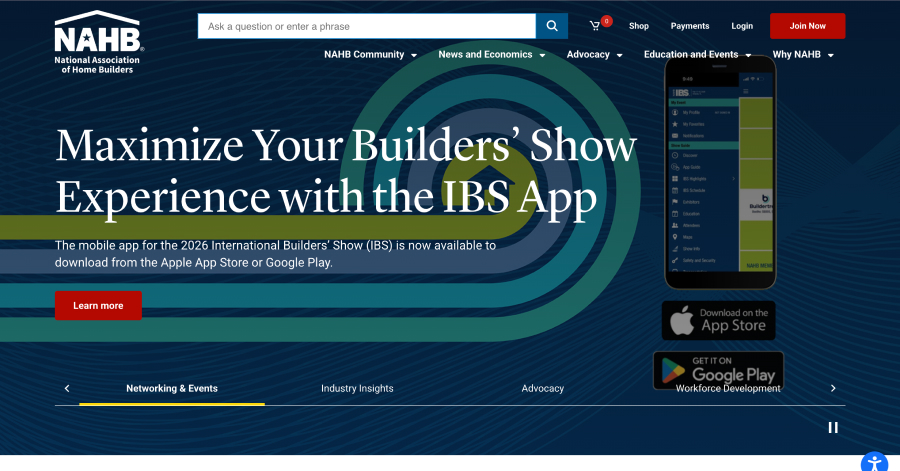
Task: Click the Learn more button
Action: click(98, 306)
